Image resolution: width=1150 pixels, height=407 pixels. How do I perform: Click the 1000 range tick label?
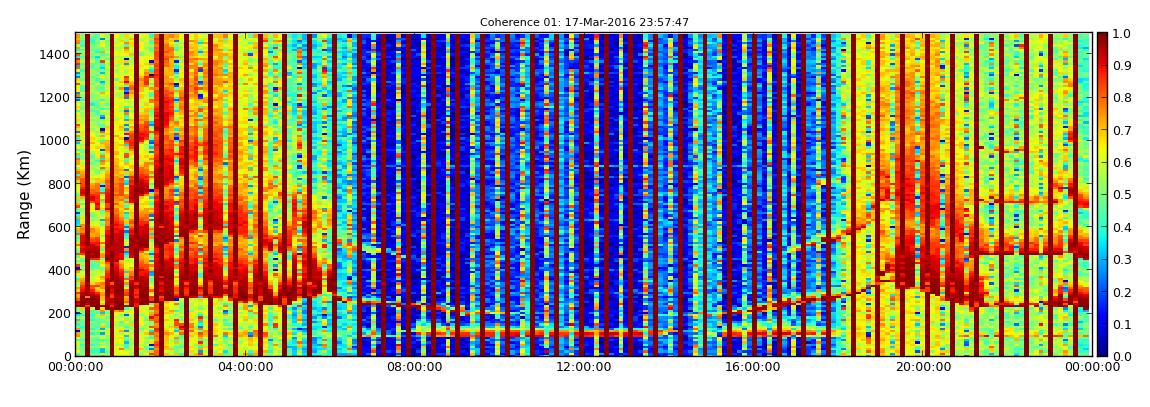point(56,141)
